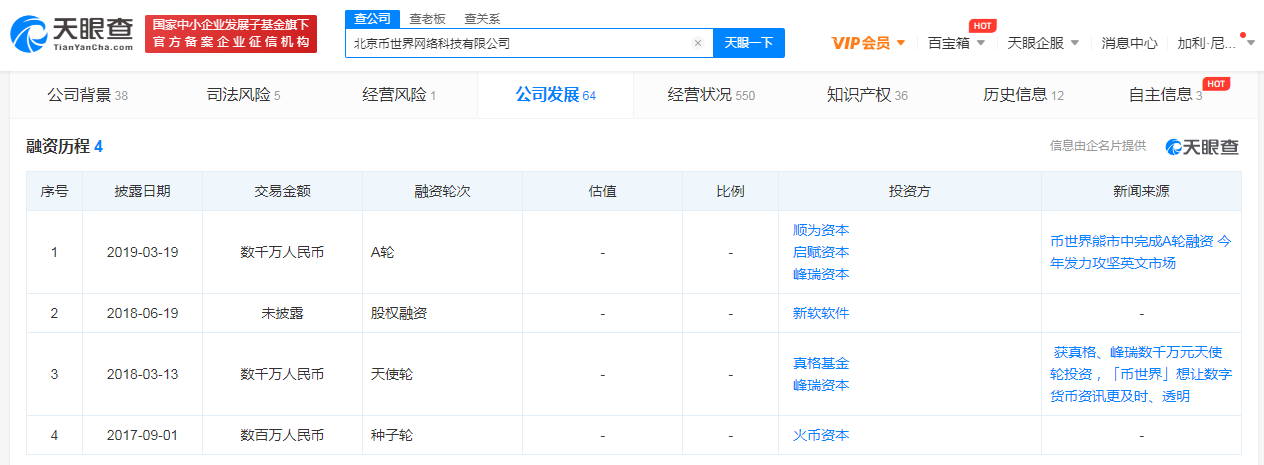Clear the search box with the X icon

pos(698,43)
